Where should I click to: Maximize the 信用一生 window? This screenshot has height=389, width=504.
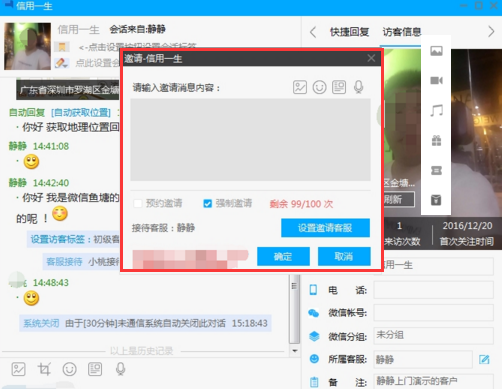click(479, 5)
